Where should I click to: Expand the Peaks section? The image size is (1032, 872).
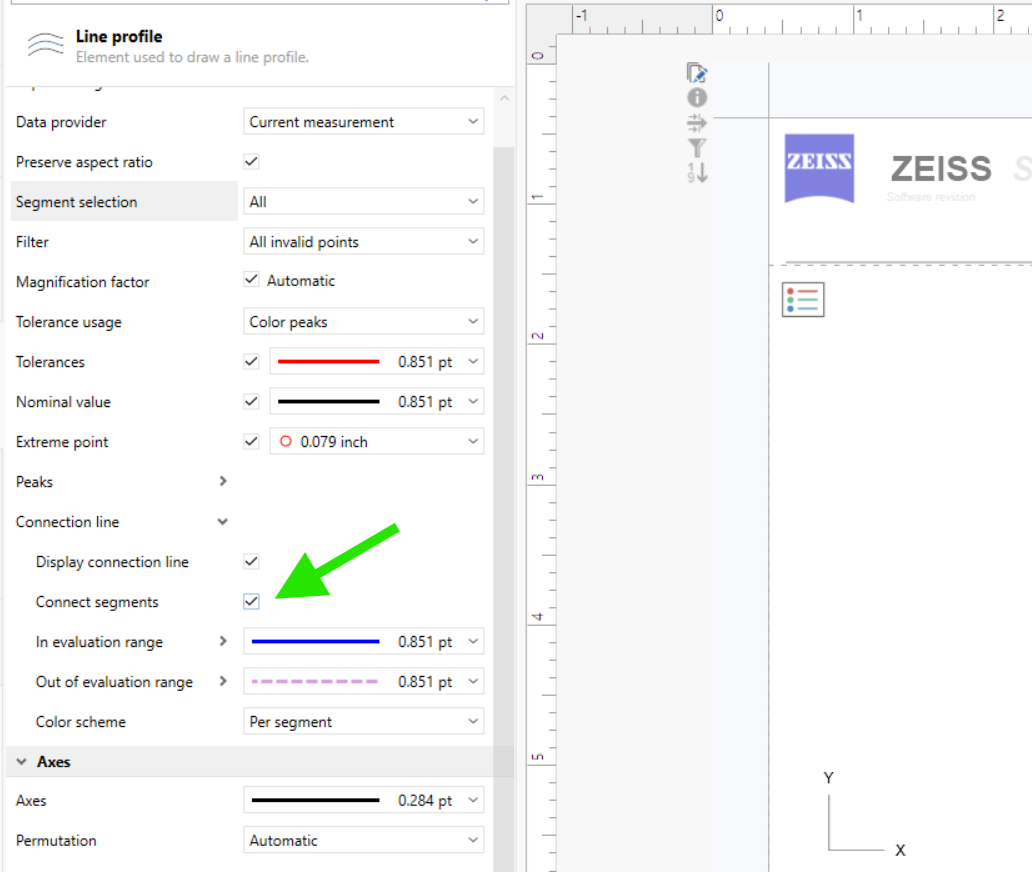[223, 481]
